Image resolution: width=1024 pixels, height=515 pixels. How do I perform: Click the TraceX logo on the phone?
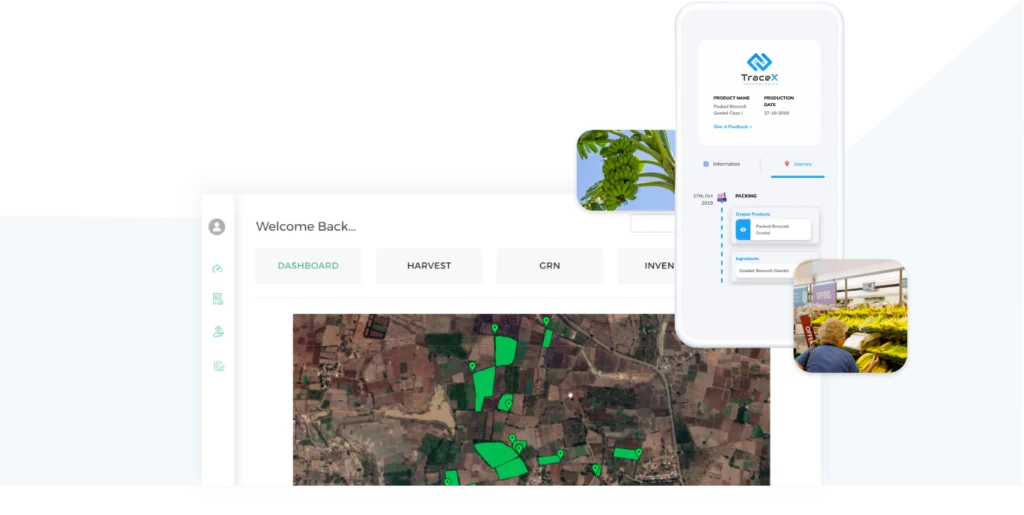pos(760,69)
